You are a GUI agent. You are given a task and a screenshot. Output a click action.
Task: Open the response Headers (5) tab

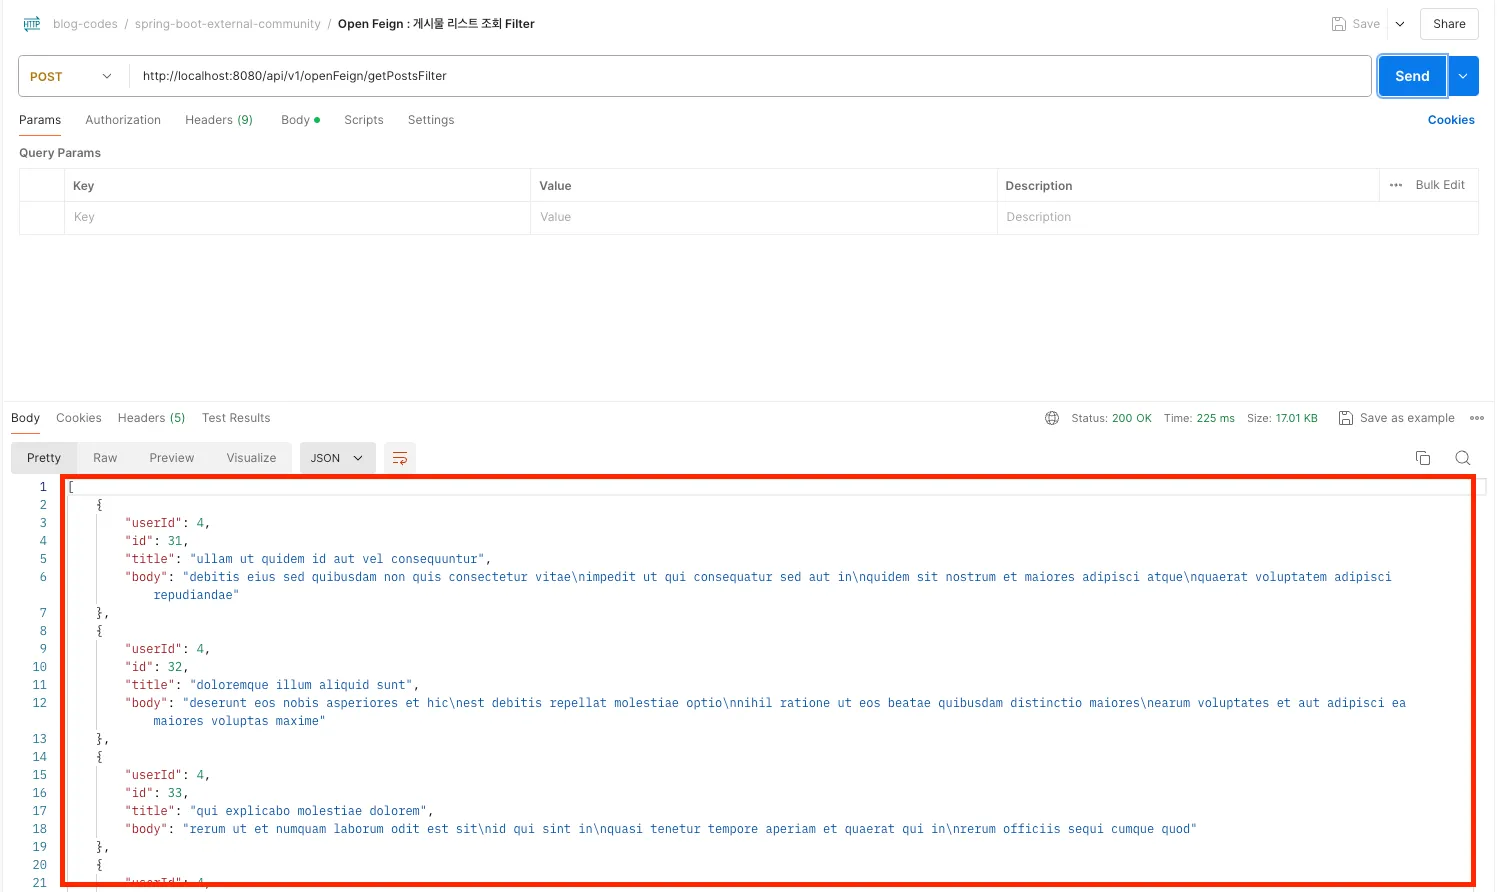point(152,418)
